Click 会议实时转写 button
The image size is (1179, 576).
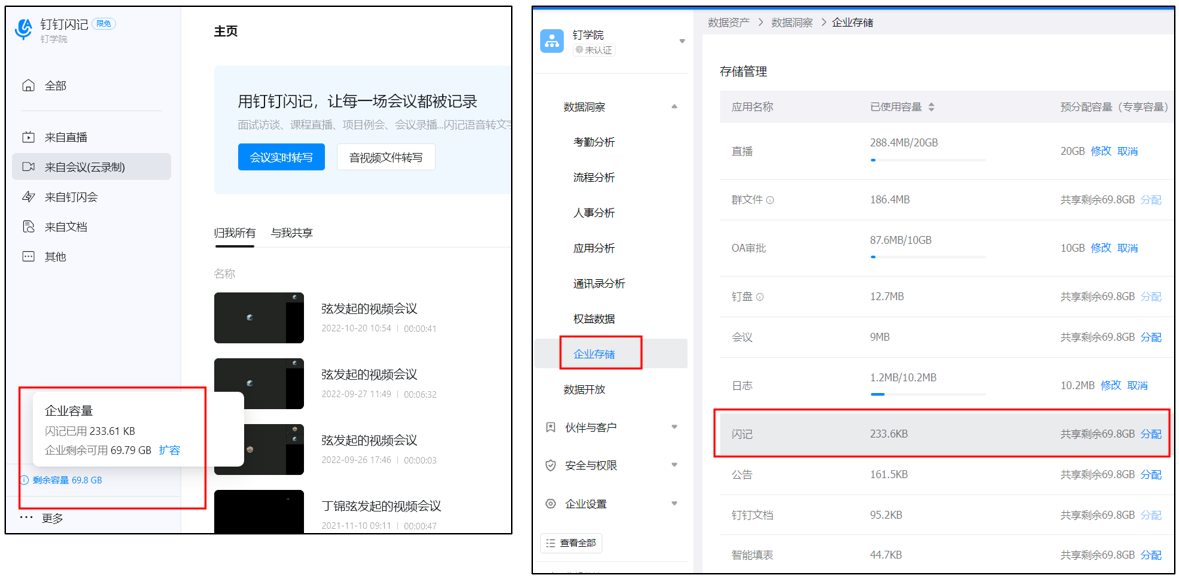click(x=281, y=157)
